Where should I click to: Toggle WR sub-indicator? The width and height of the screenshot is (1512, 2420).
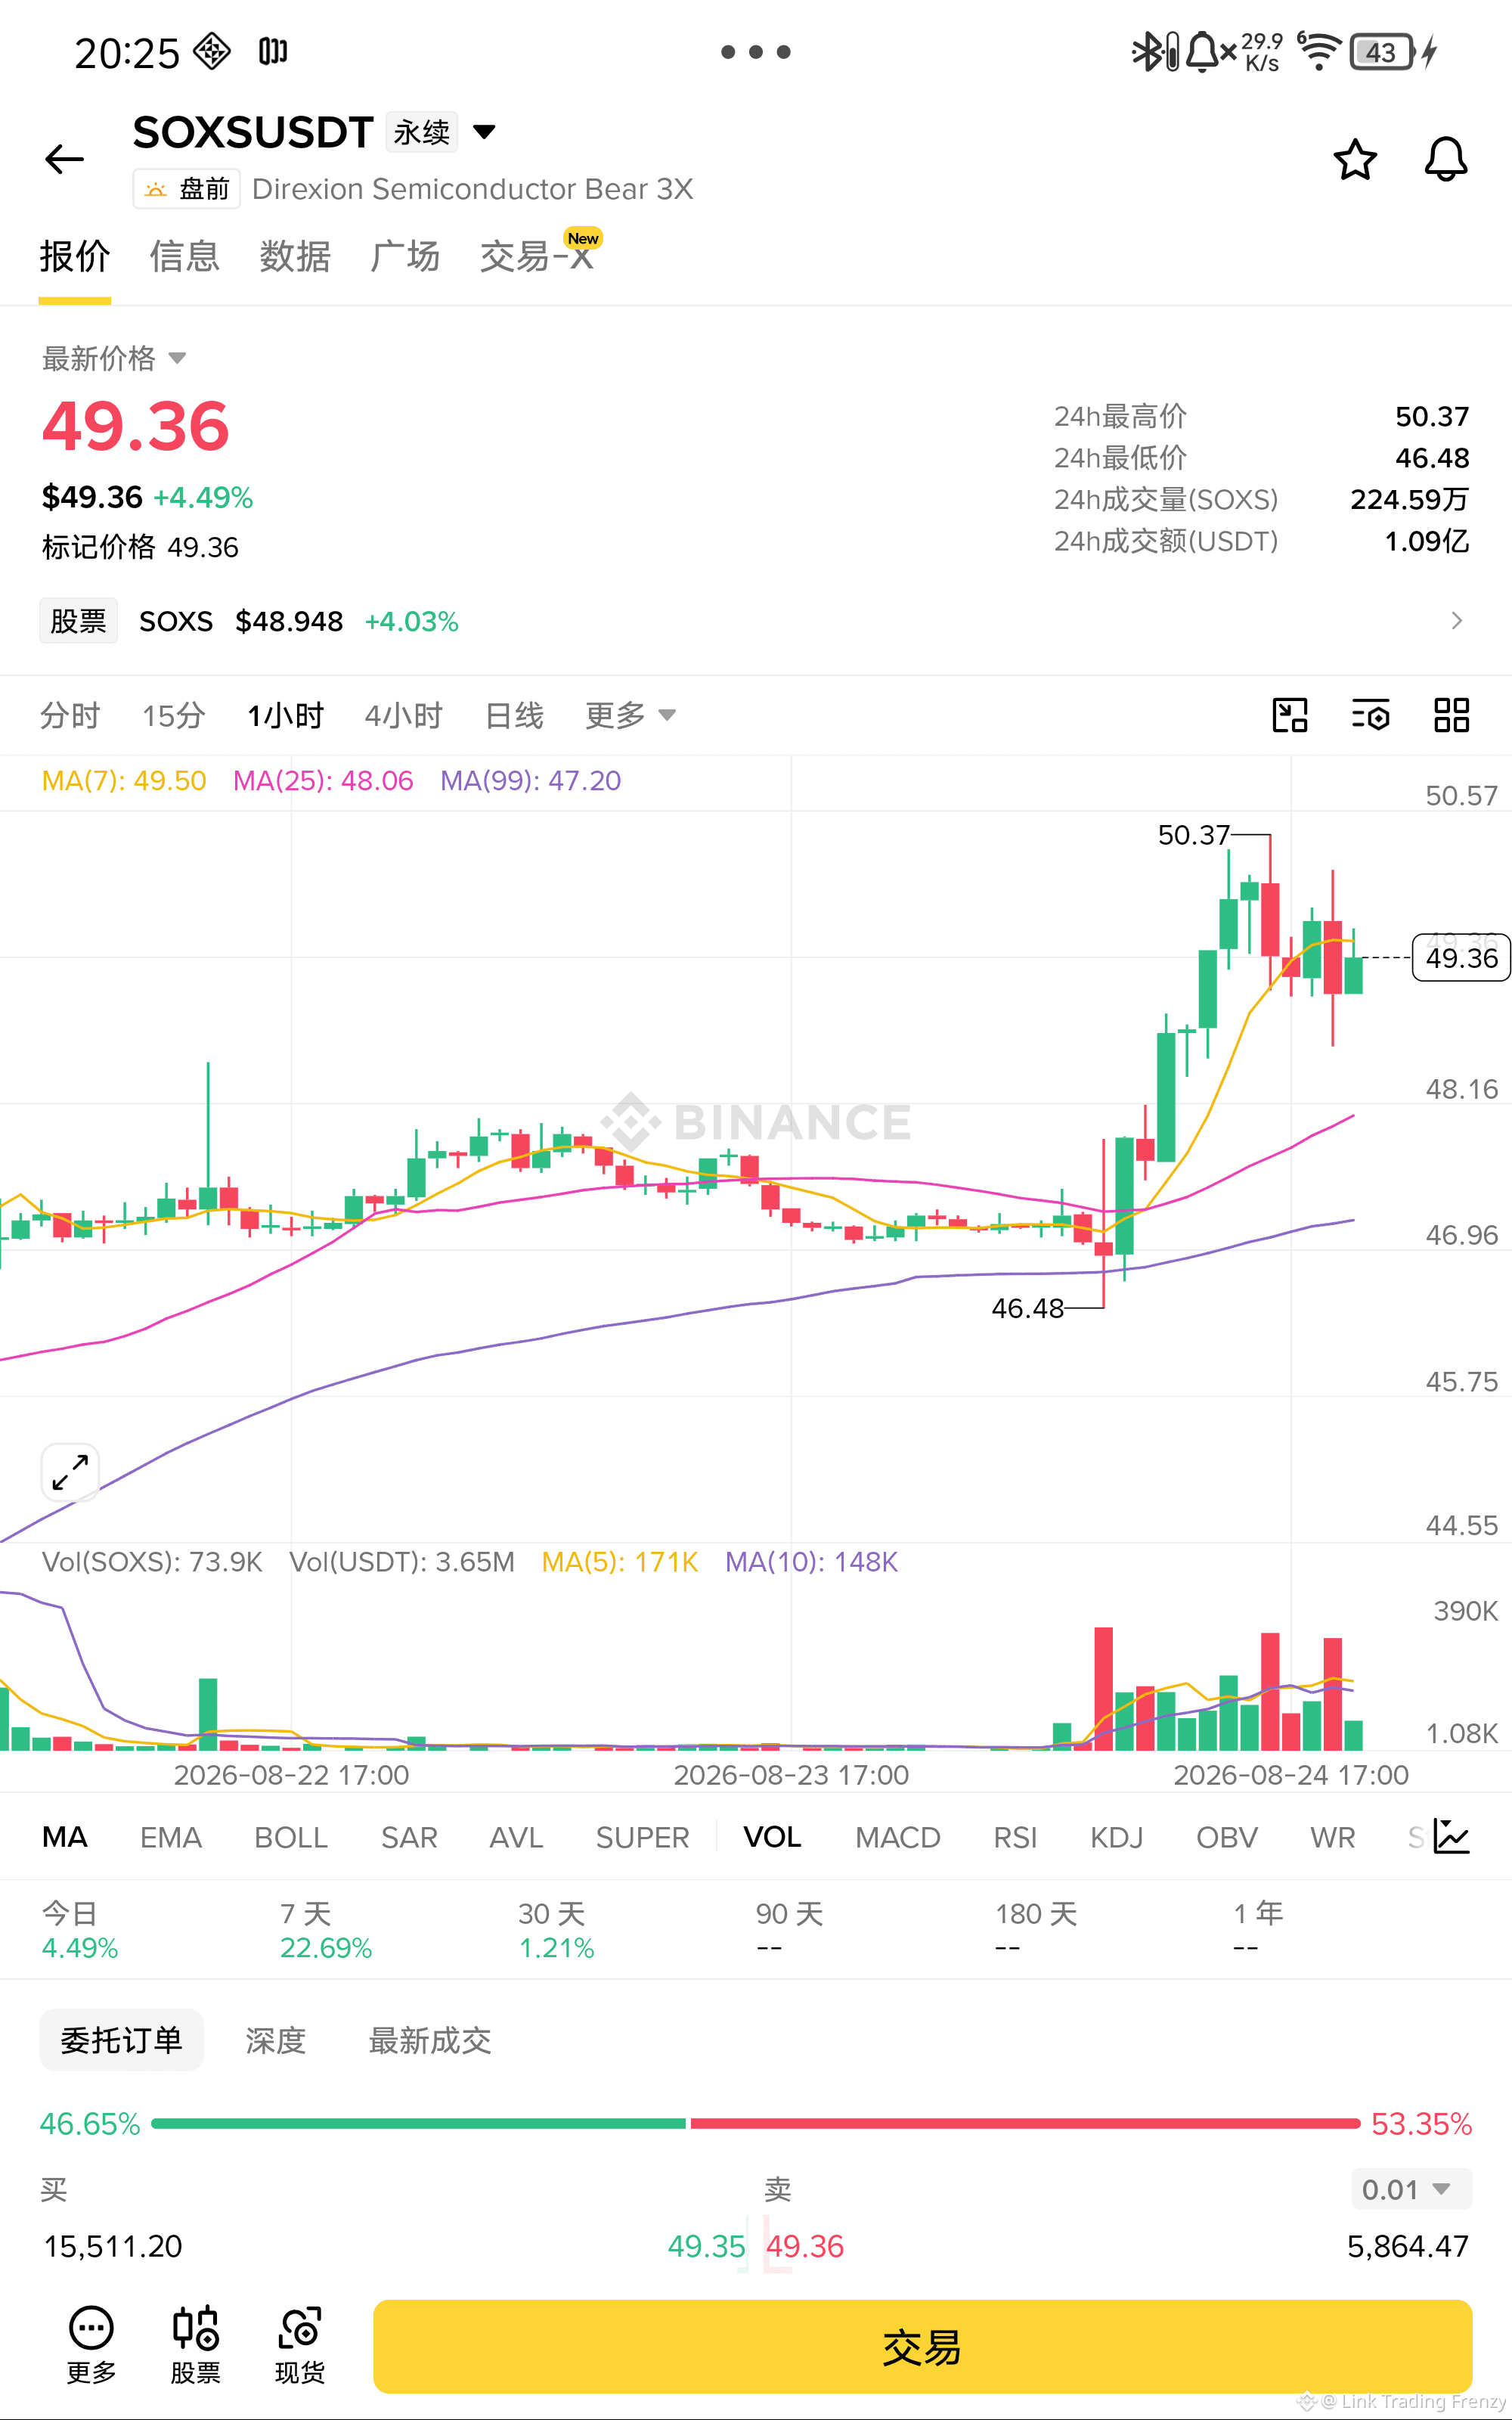pyautogui.click(x=1333, y=1837)
